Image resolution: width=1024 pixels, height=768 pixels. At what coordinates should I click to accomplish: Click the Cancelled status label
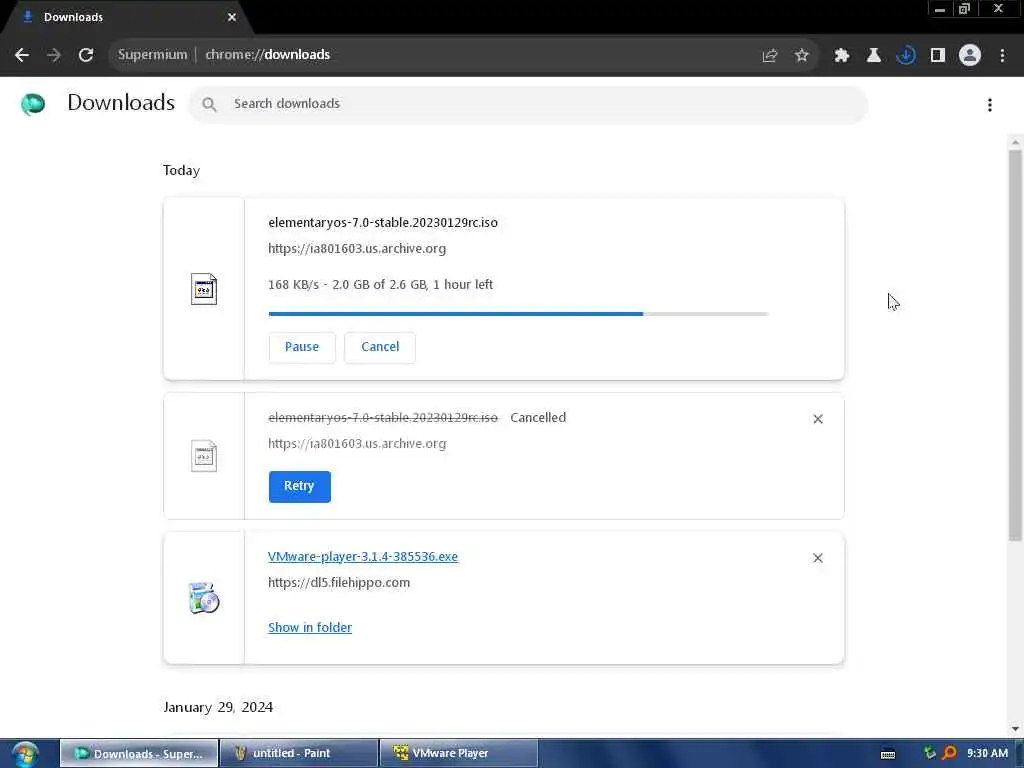pos(538,418)
